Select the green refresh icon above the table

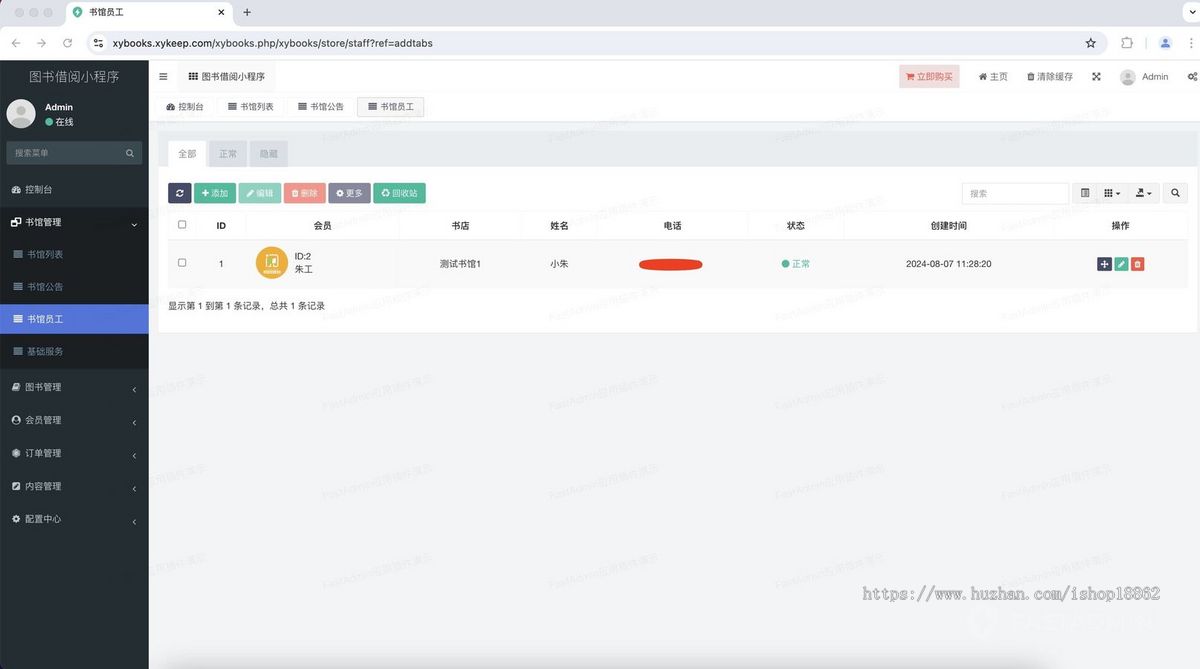click(x=180, y=192)
